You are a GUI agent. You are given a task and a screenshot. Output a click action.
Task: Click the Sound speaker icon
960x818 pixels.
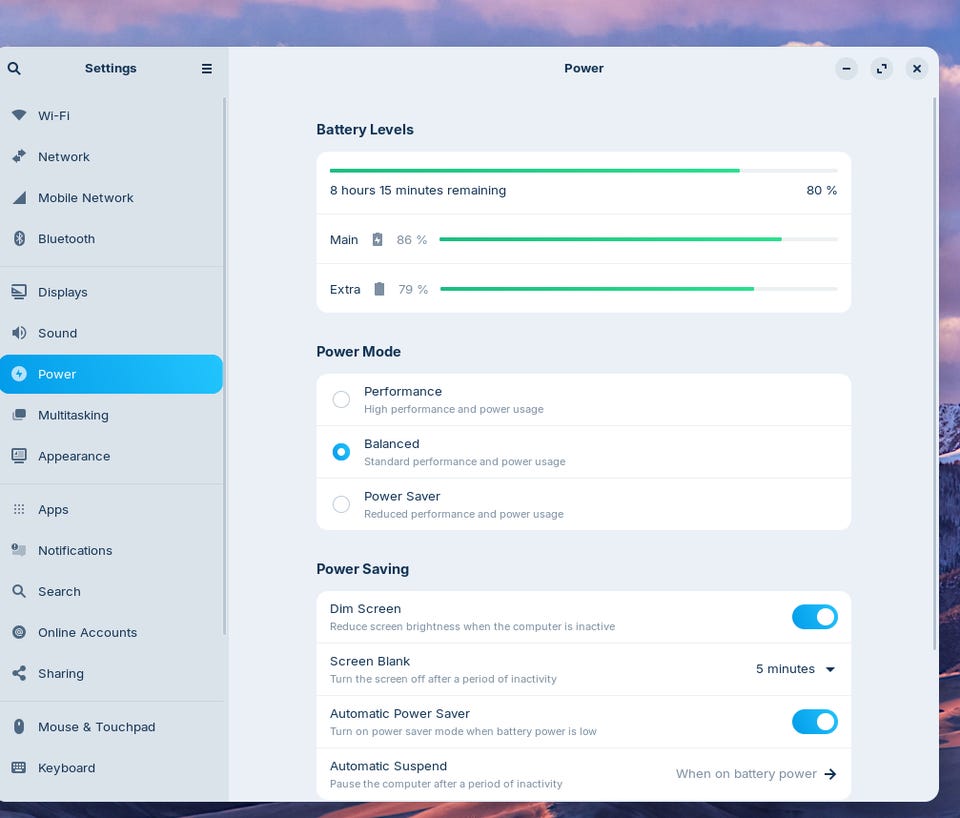coord(19,333)
